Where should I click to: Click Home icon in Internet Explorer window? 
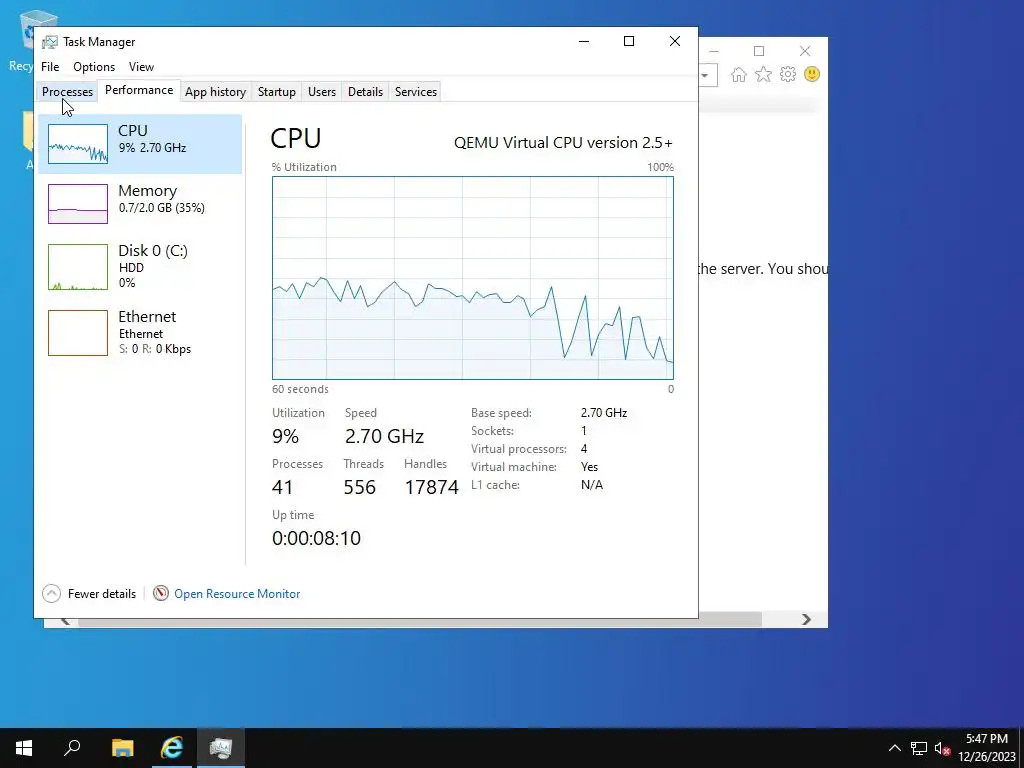point(739,74)
